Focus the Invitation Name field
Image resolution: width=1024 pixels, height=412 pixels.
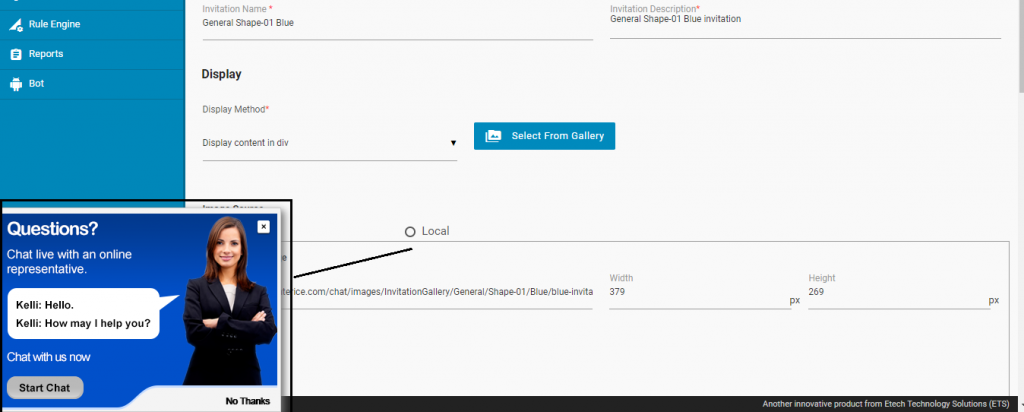pos(396,22)
